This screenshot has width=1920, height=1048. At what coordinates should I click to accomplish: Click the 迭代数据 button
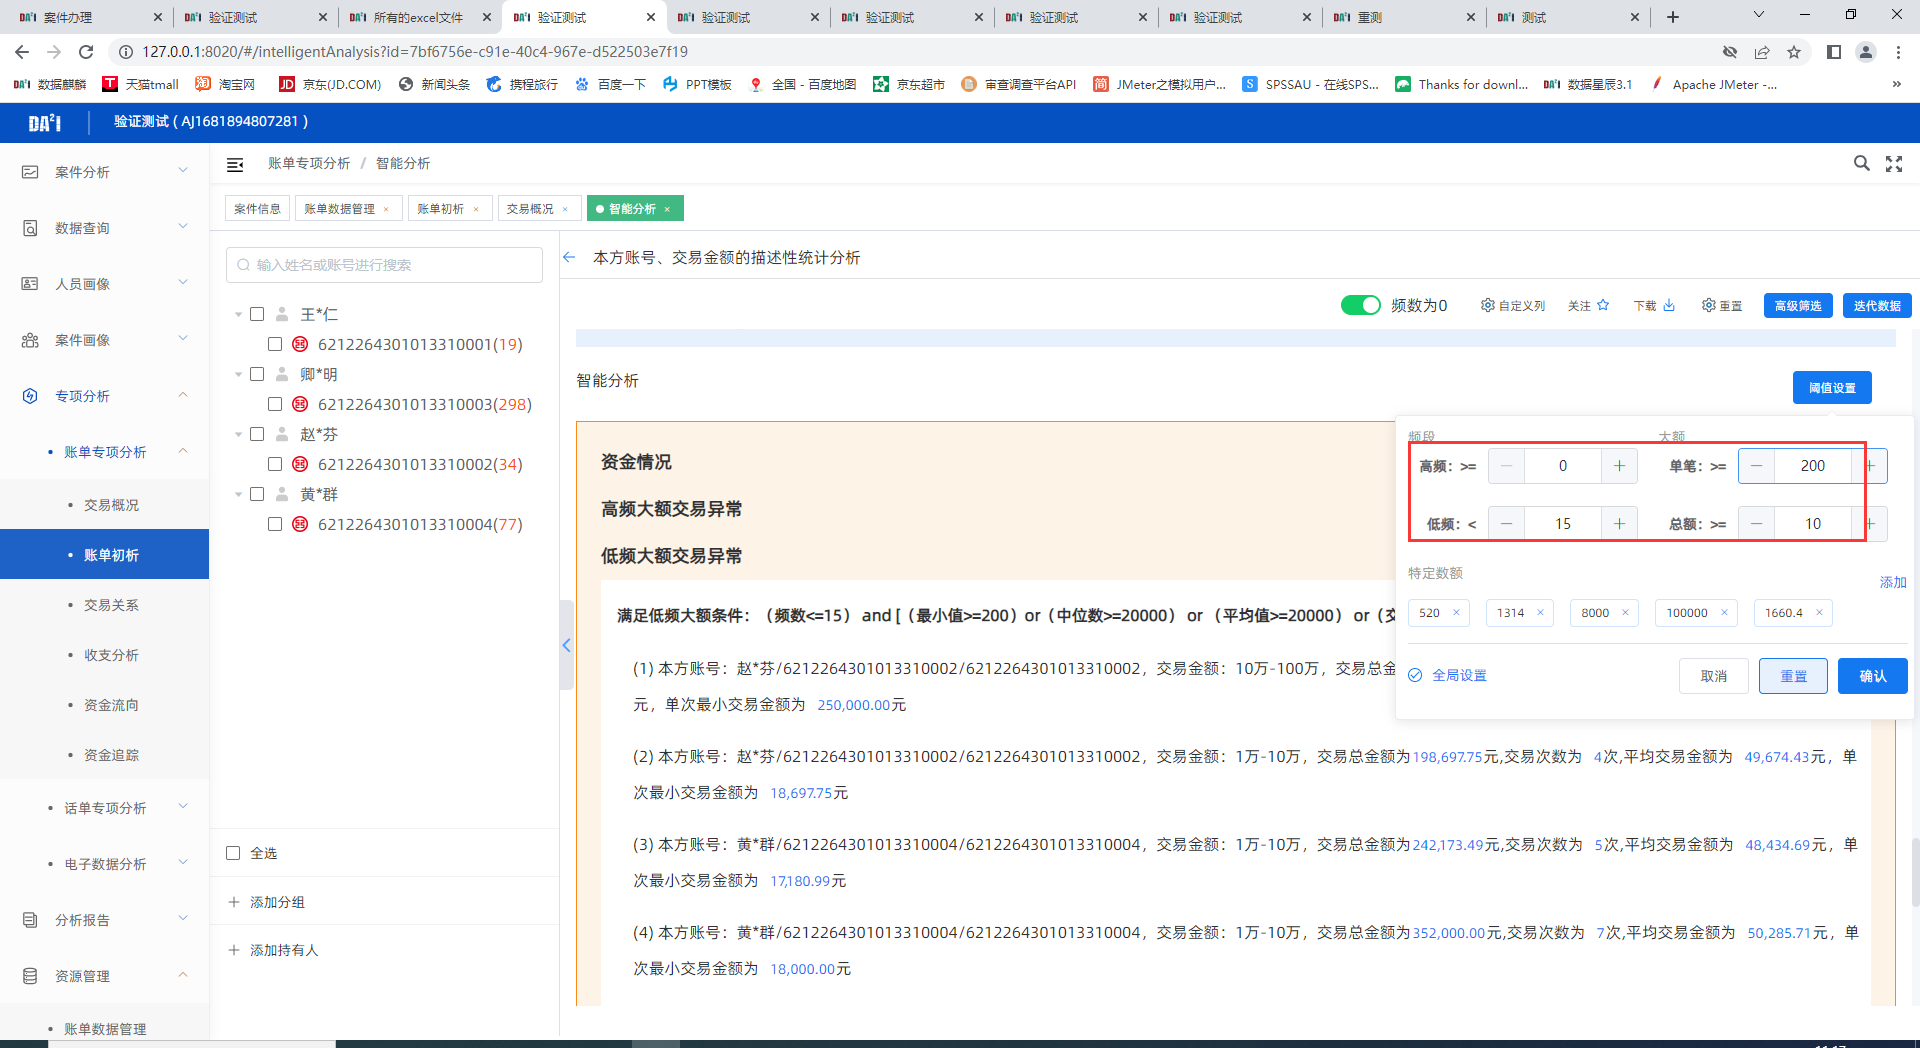[1877, 305]
